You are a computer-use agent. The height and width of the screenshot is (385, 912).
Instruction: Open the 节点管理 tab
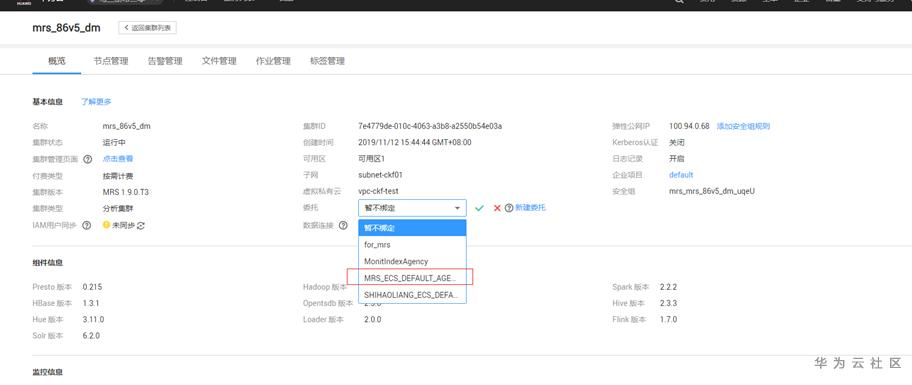[x=111, y=61]
